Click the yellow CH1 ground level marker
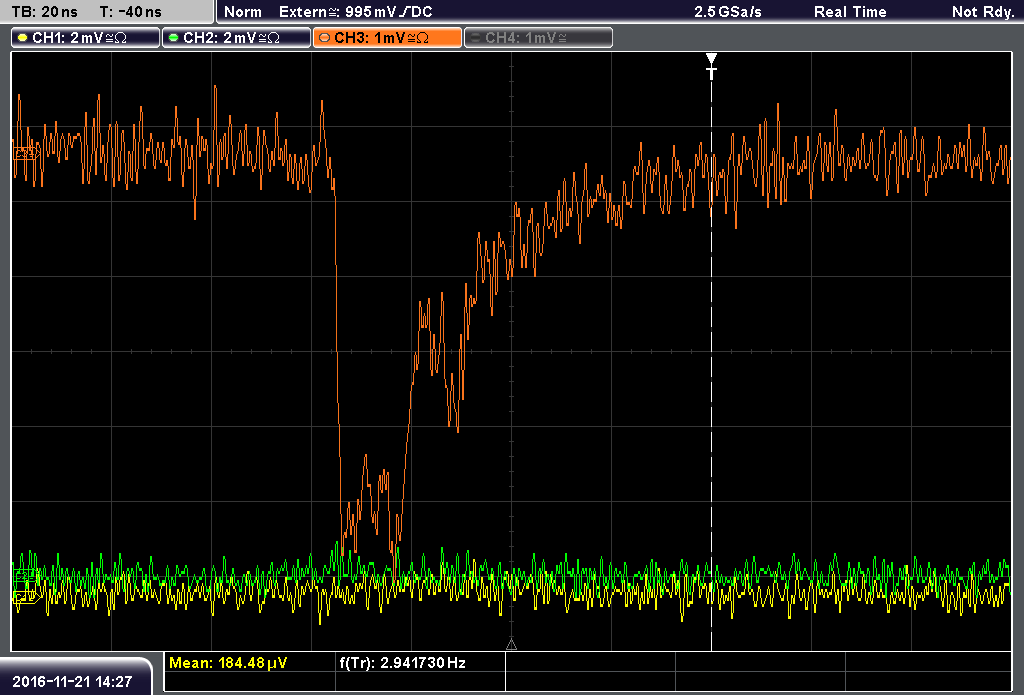Screen dimensions: 1024x695 point(25,596)
